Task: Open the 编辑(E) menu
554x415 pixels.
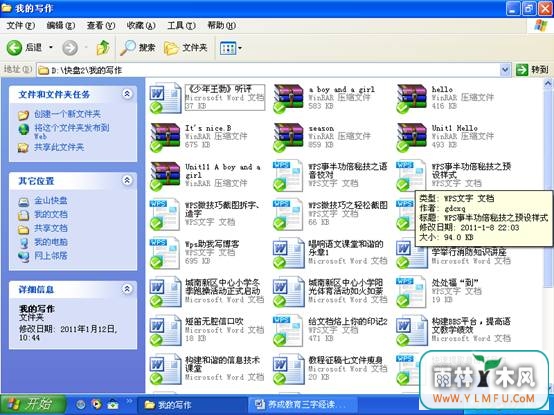Action: click(60, 25)
